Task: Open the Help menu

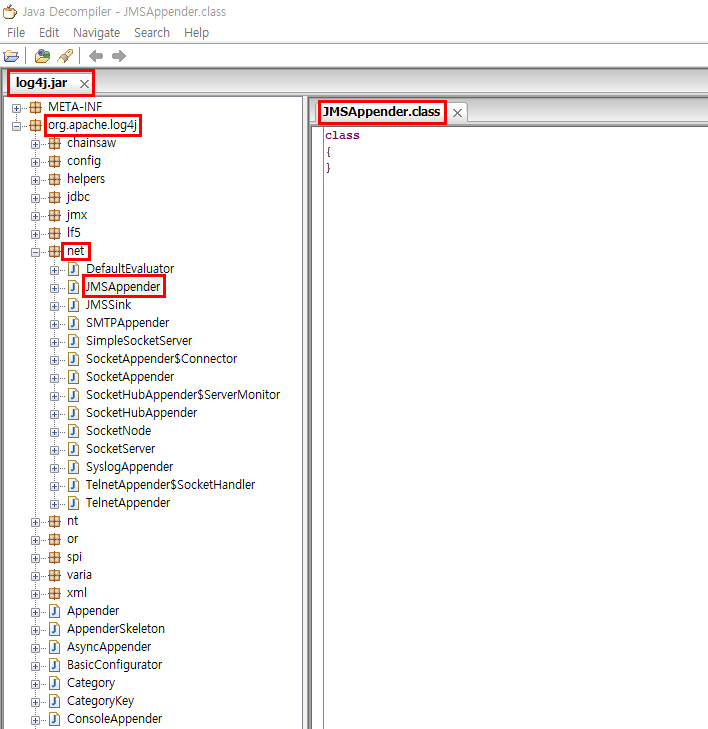Action: (x=197, y=33)
